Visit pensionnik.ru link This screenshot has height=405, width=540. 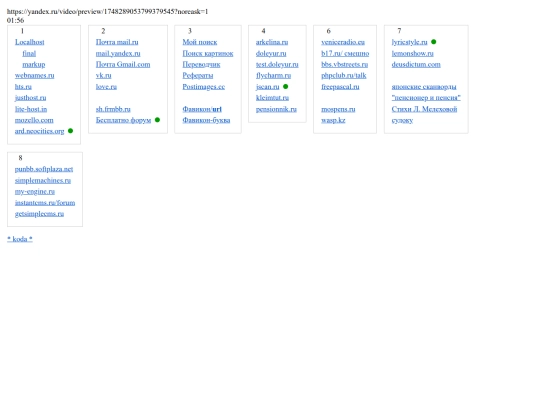point(276,109)
